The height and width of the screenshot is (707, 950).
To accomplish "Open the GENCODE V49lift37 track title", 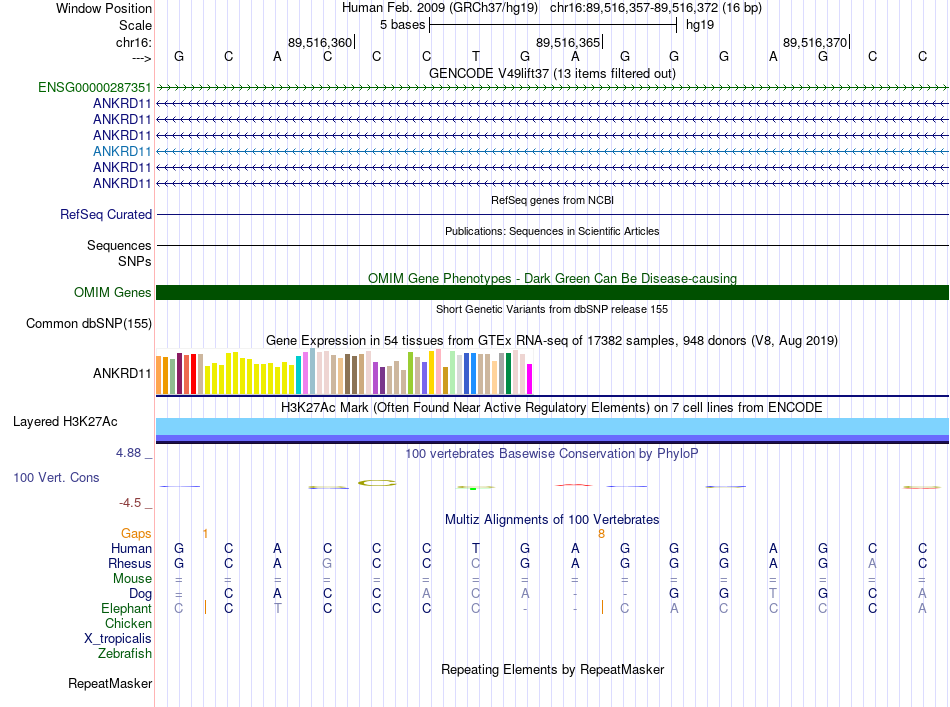I will 552,73.
